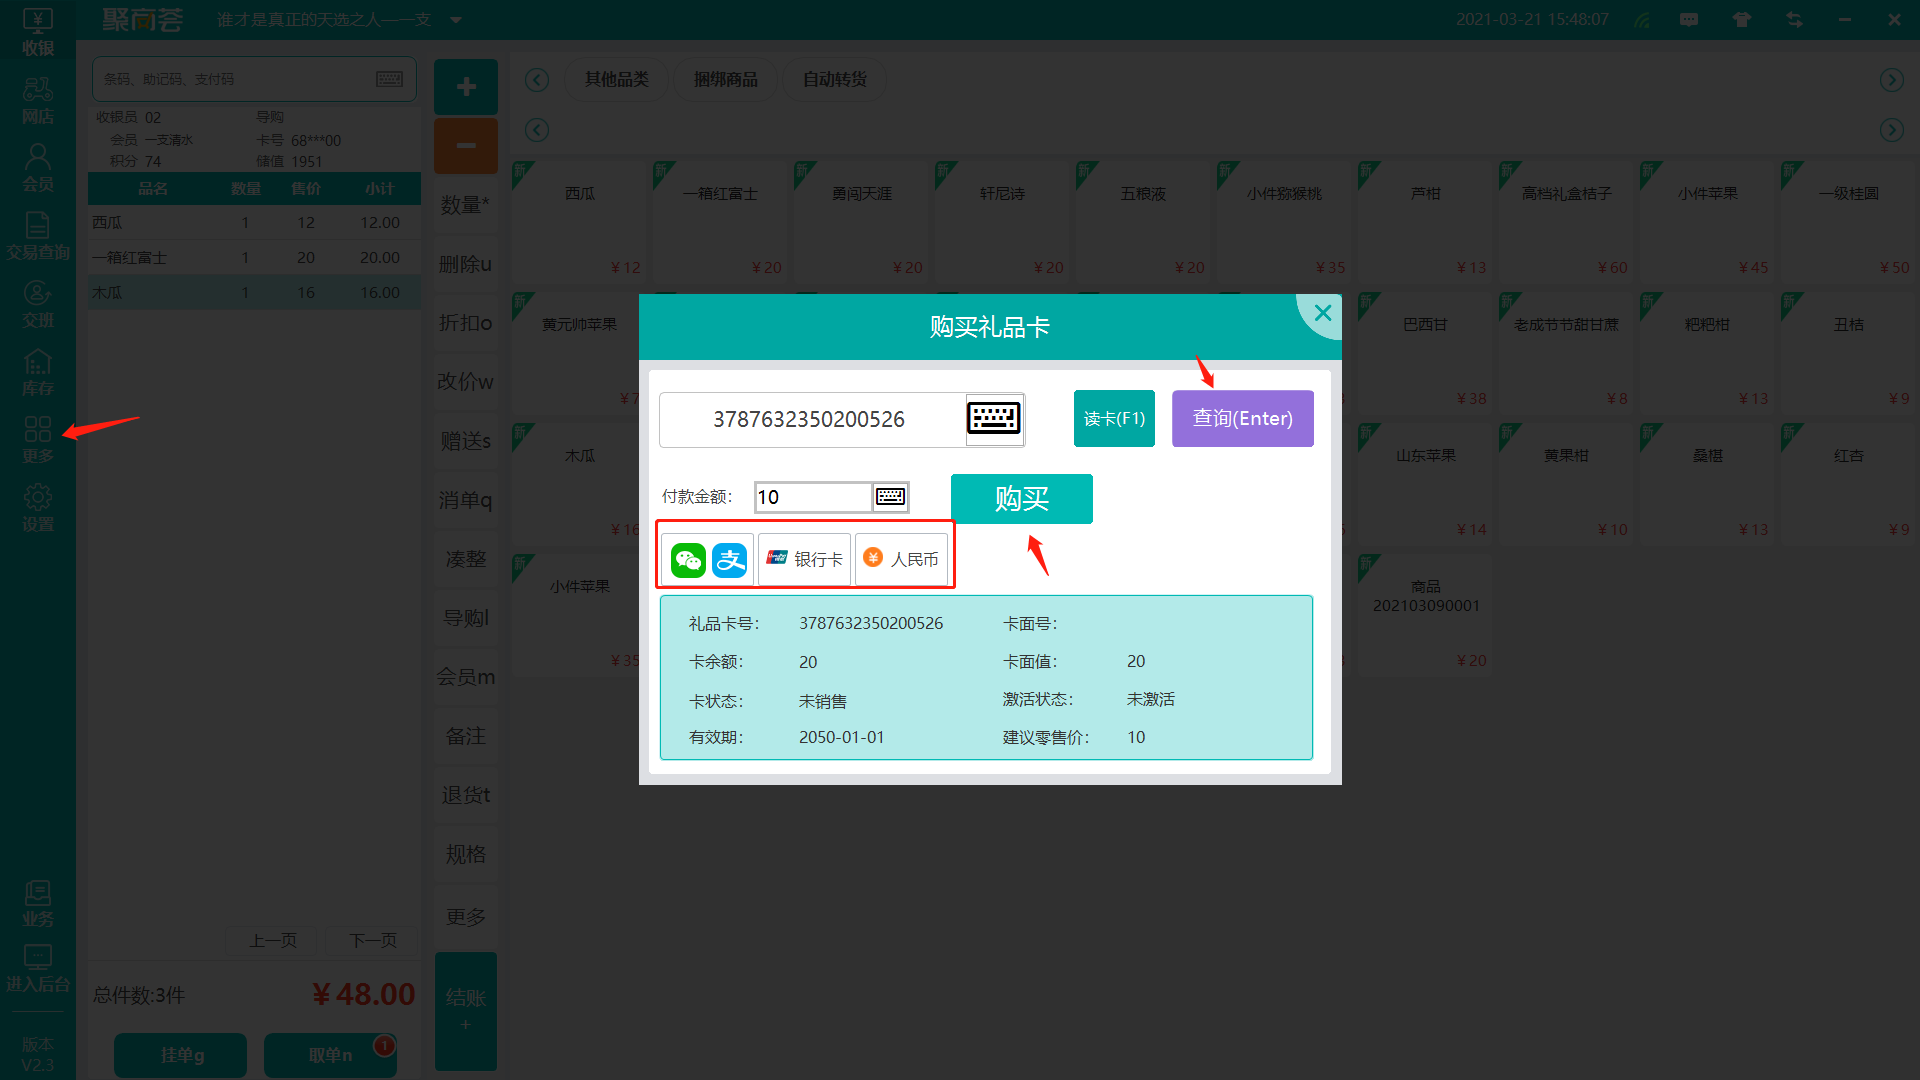Screen dimensions: 1920x1080
Task: Click the 查询(Enter) button
Action: [1242, 418]
